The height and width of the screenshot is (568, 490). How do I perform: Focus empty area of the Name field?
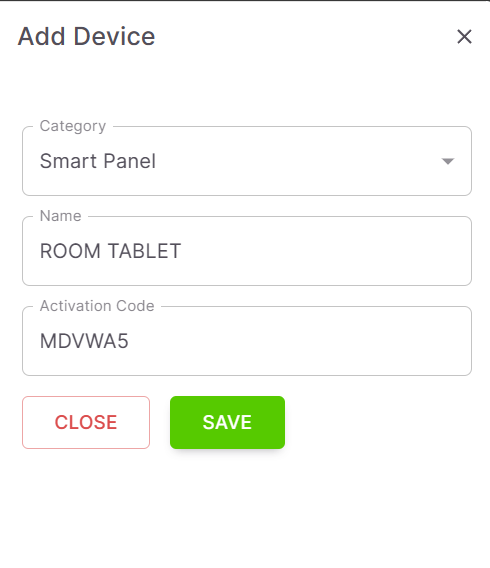(326, 251)
